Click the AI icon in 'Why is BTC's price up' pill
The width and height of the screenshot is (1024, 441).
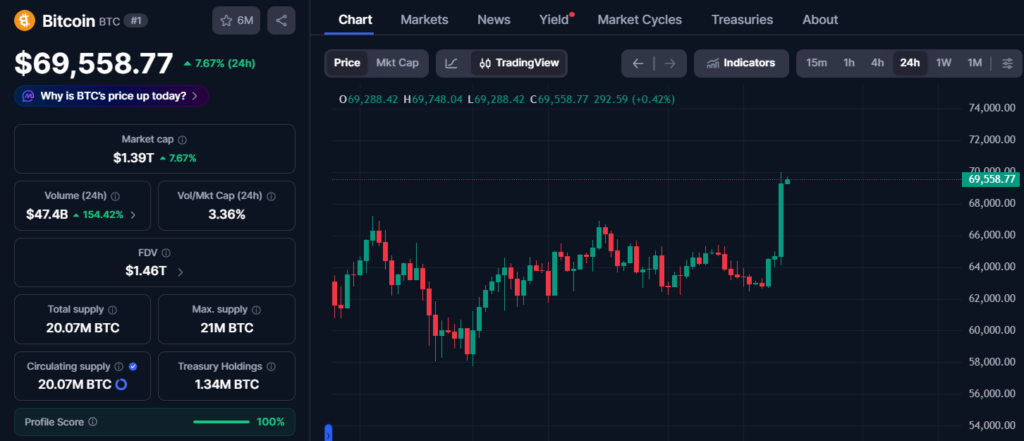click(28, 96)
